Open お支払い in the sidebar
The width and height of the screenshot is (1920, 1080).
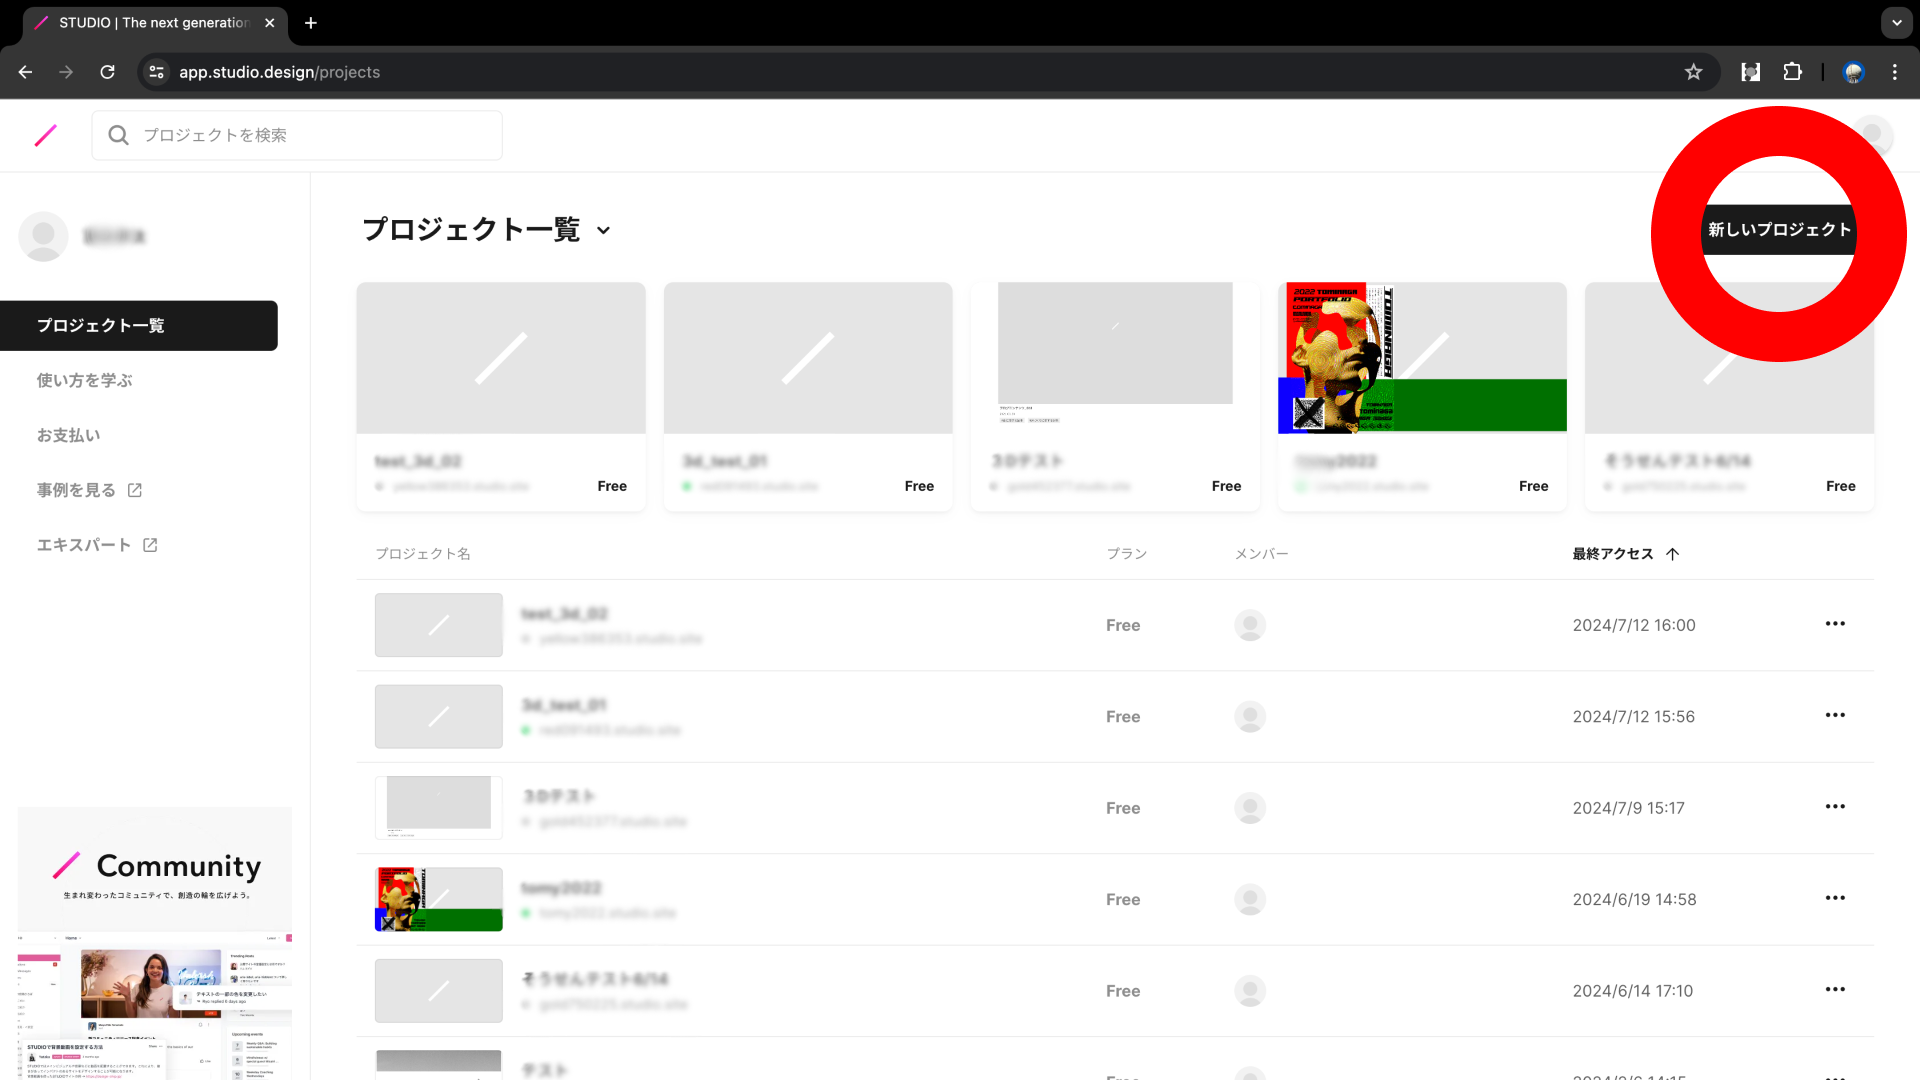[69, 435]
